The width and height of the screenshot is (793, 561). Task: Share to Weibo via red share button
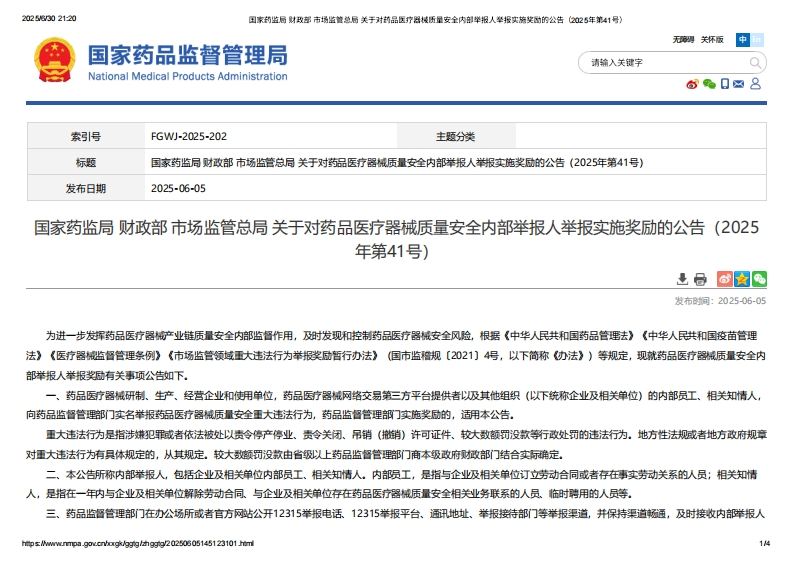point(726,279)
